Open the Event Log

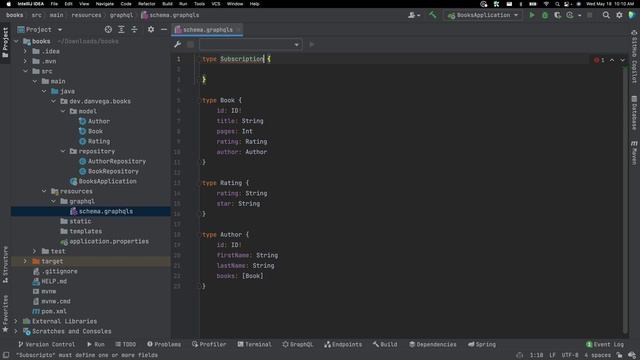click(x=605, y=344)
